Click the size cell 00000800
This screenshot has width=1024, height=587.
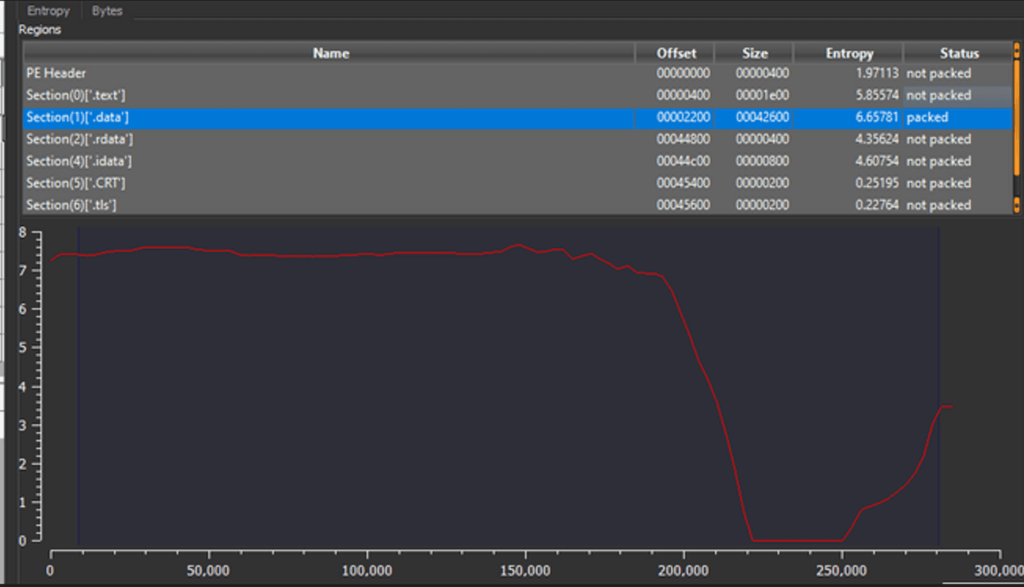pos(762,161)
